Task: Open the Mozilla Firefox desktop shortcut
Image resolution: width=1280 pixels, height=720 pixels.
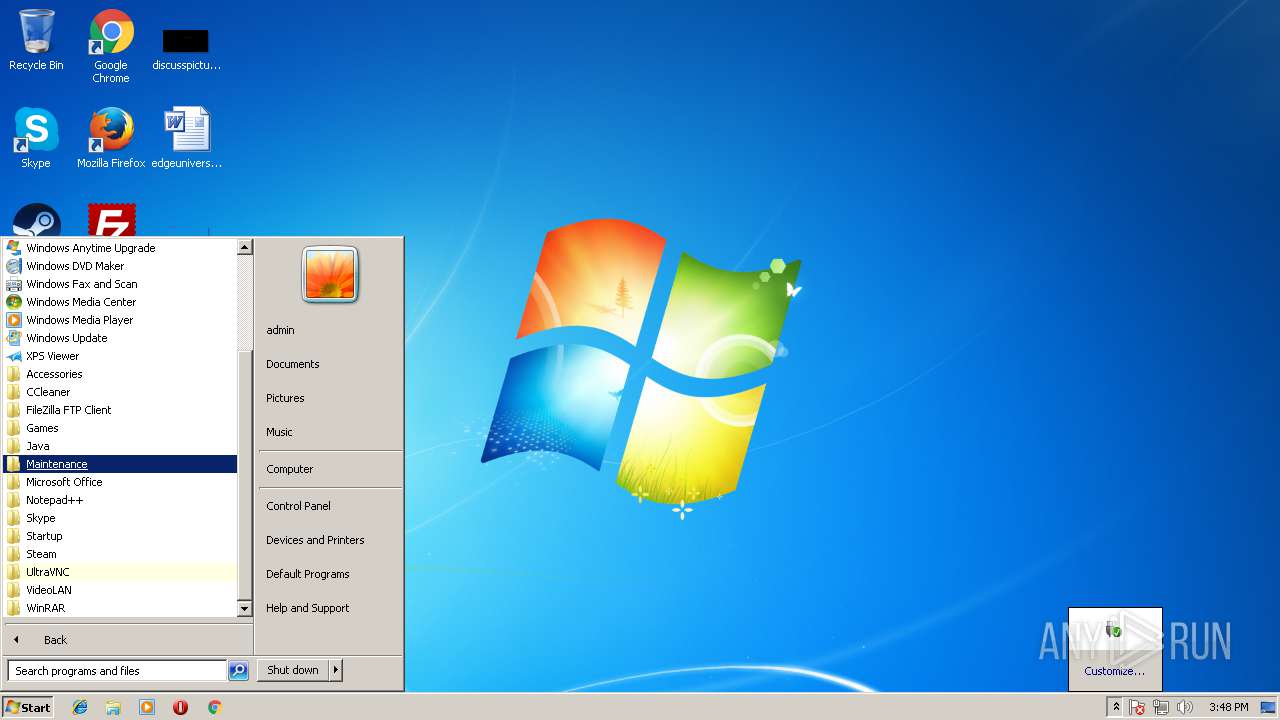Action: coord(111,138)
